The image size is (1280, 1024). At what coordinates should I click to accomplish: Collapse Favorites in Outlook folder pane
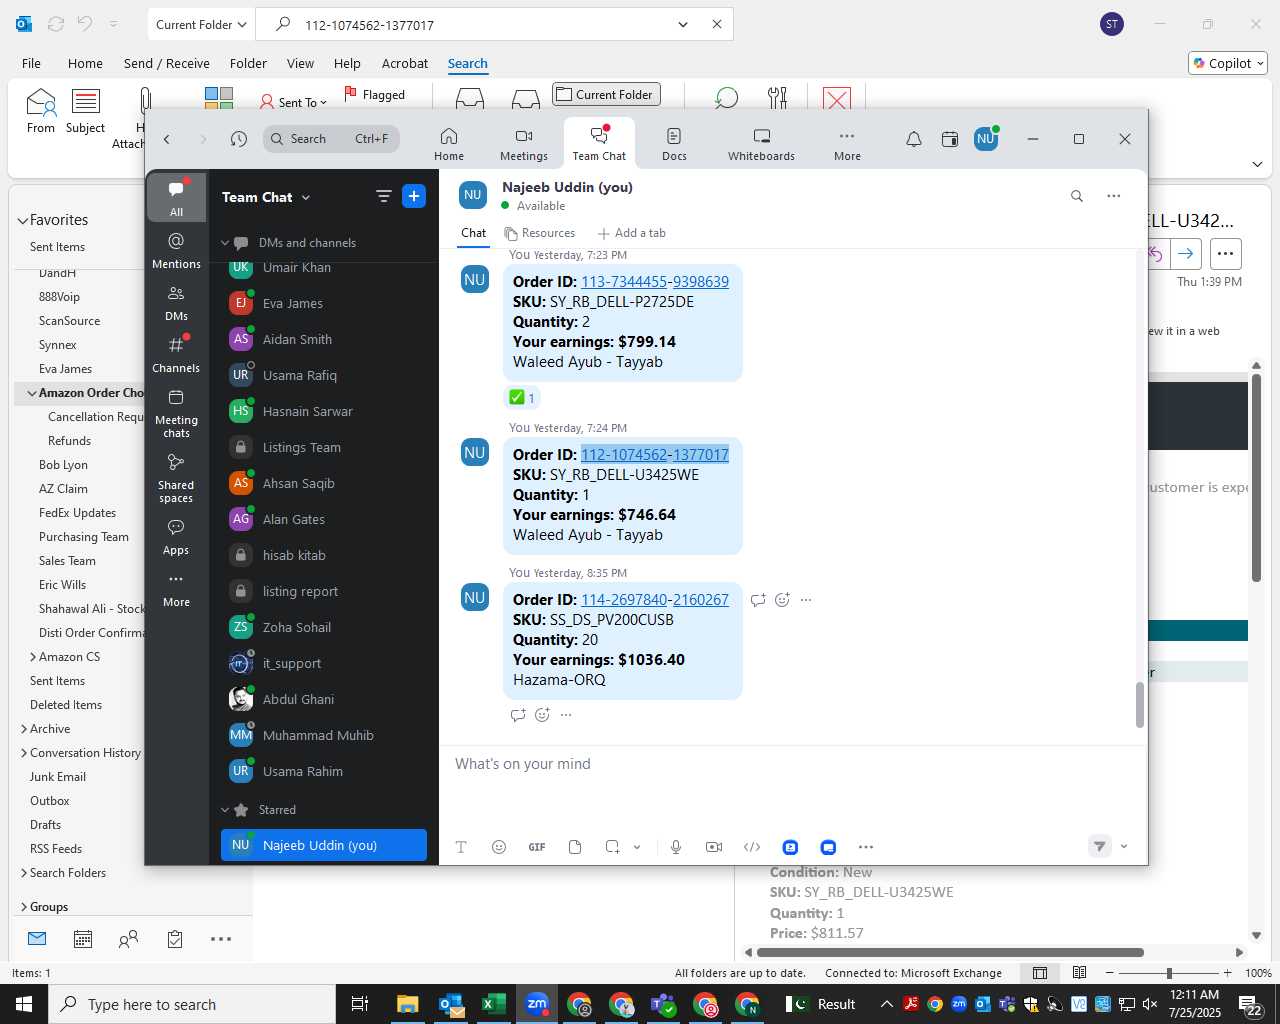click(x=22, y=220)
